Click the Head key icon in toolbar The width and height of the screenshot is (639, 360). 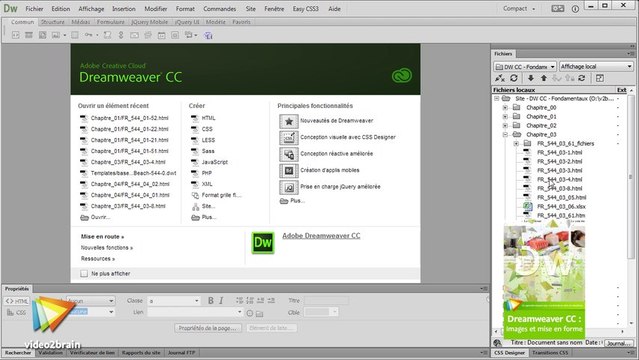pyautogui.click(x=88, y=35)
